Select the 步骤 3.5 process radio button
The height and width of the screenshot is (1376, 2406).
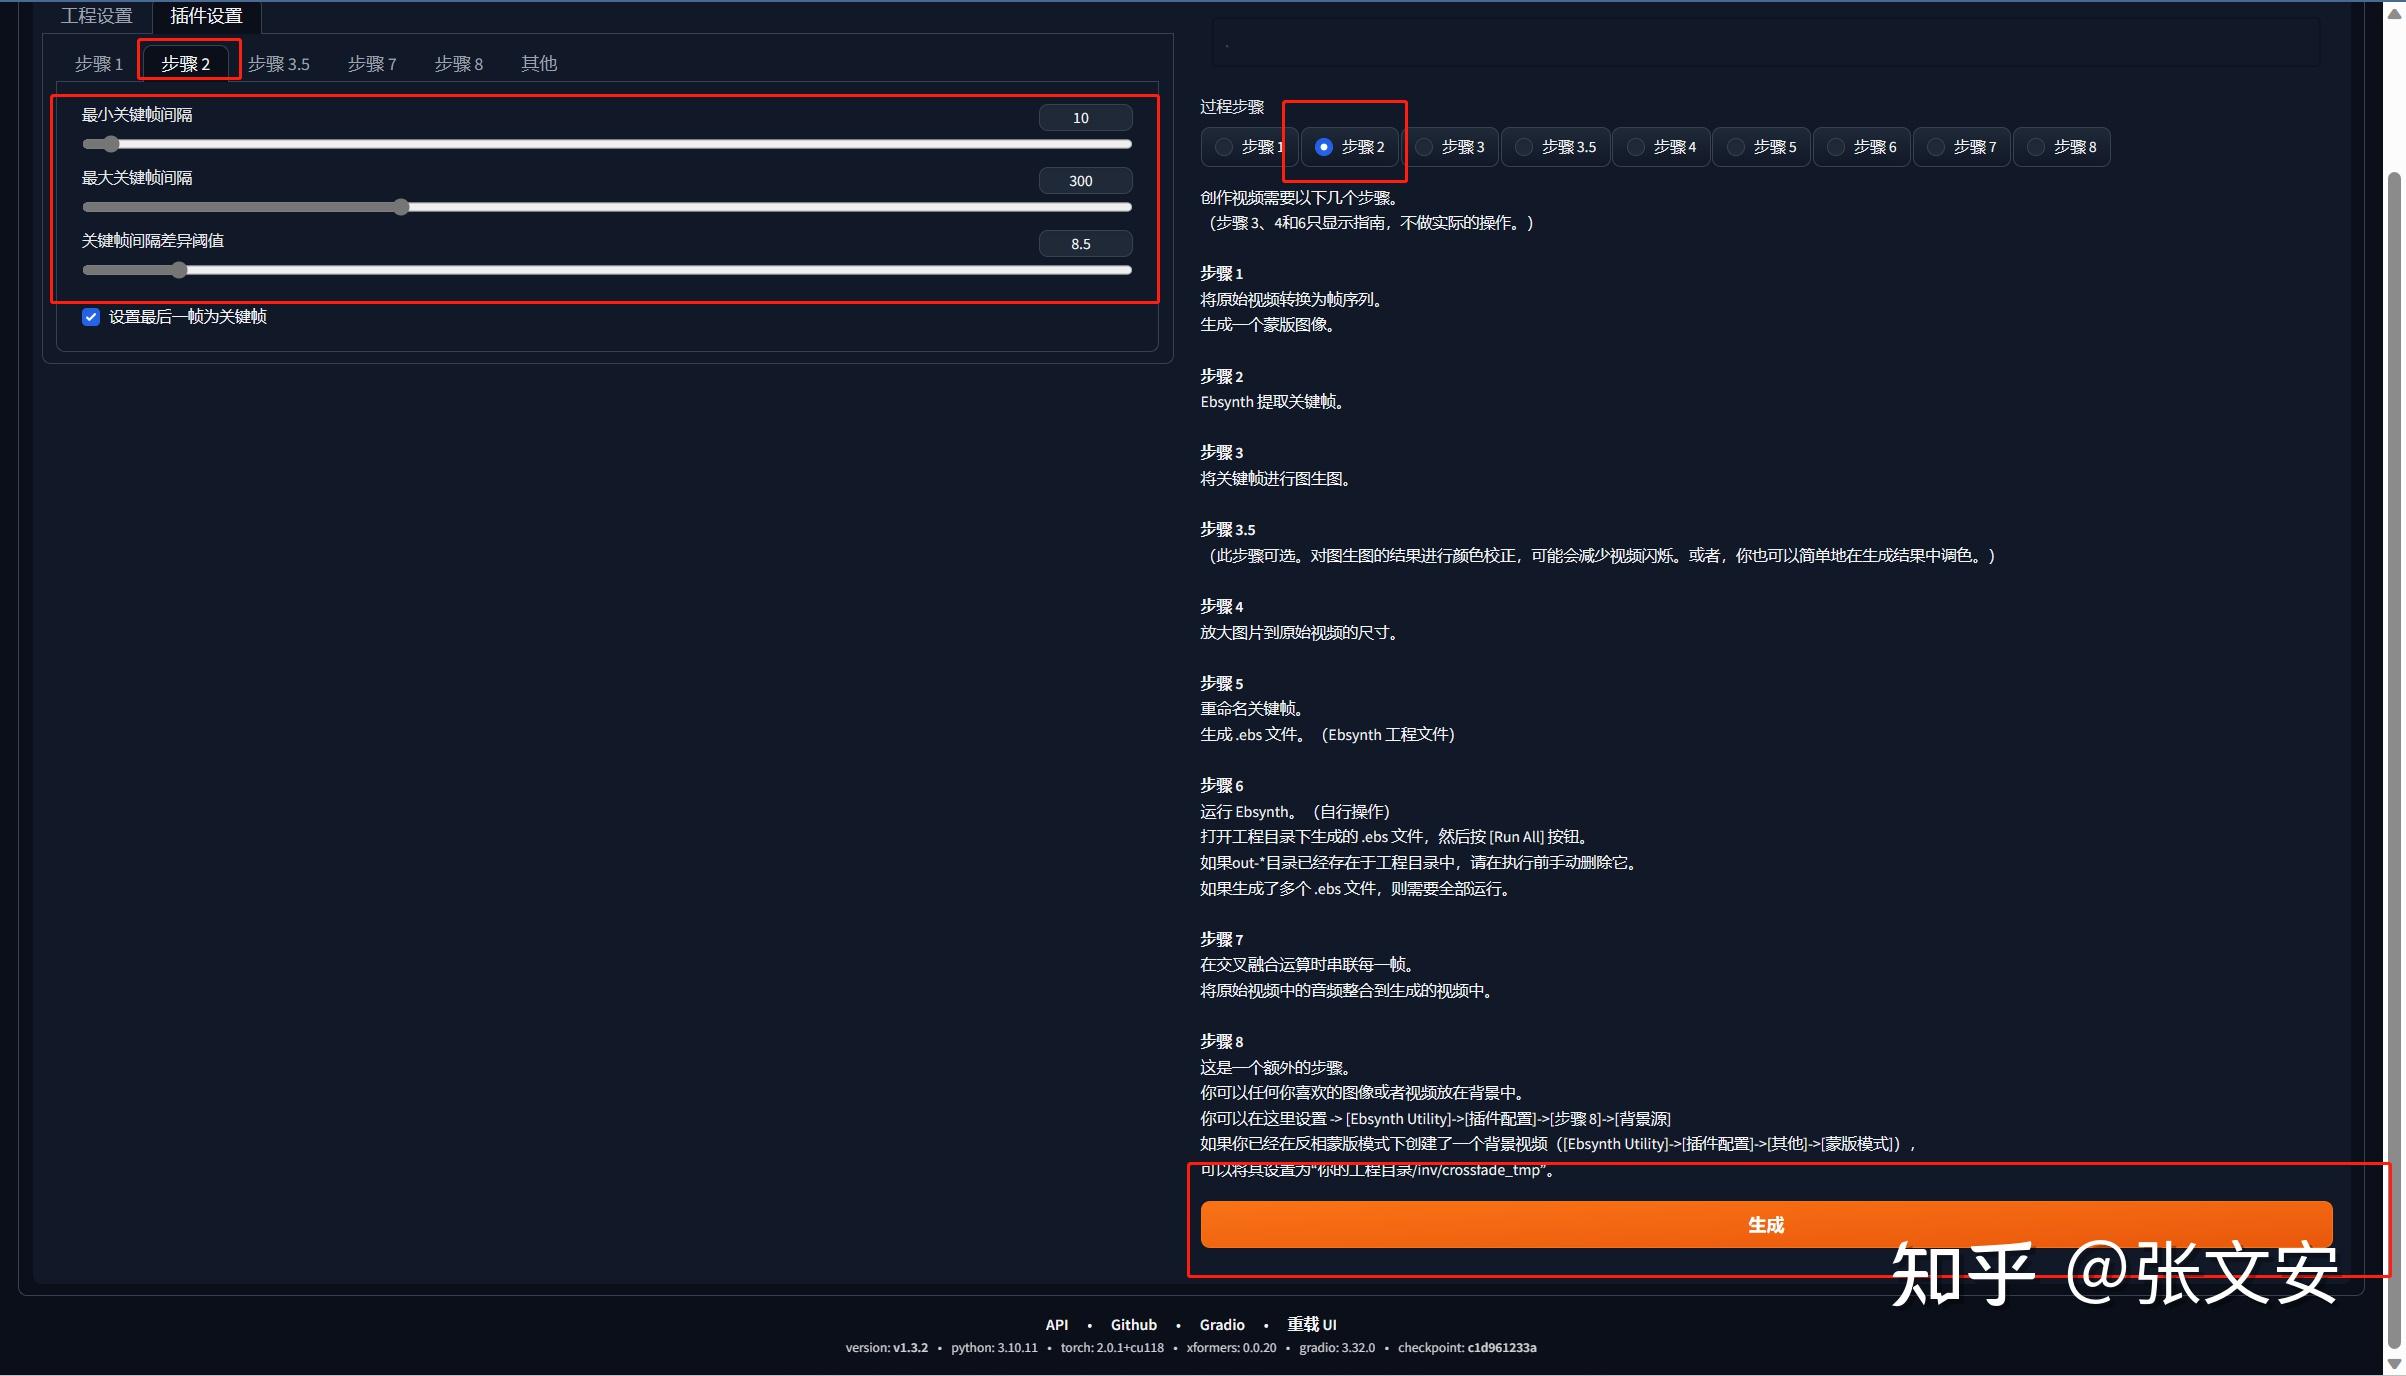coord(1523,147)
